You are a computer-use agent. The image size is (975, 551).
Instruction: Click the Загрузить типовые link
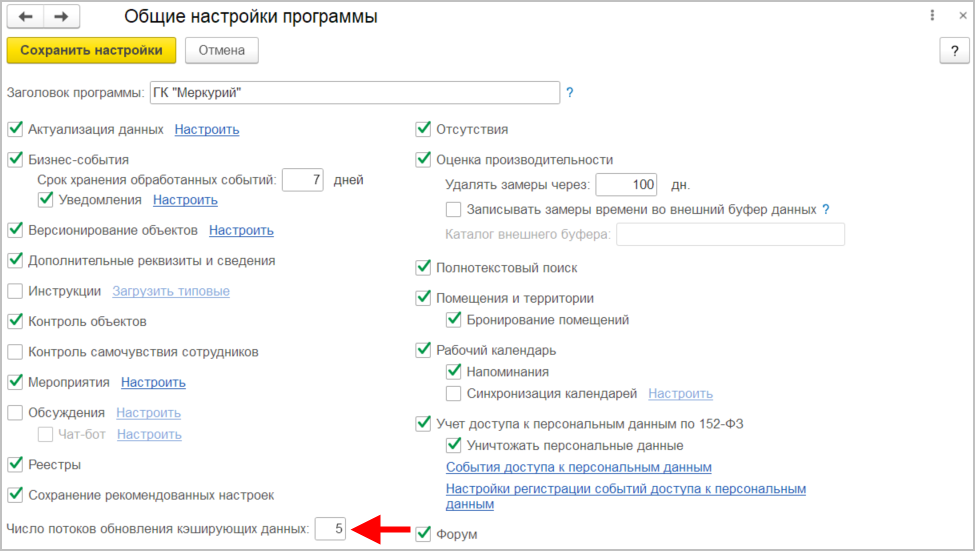click(x=171, y=292)
